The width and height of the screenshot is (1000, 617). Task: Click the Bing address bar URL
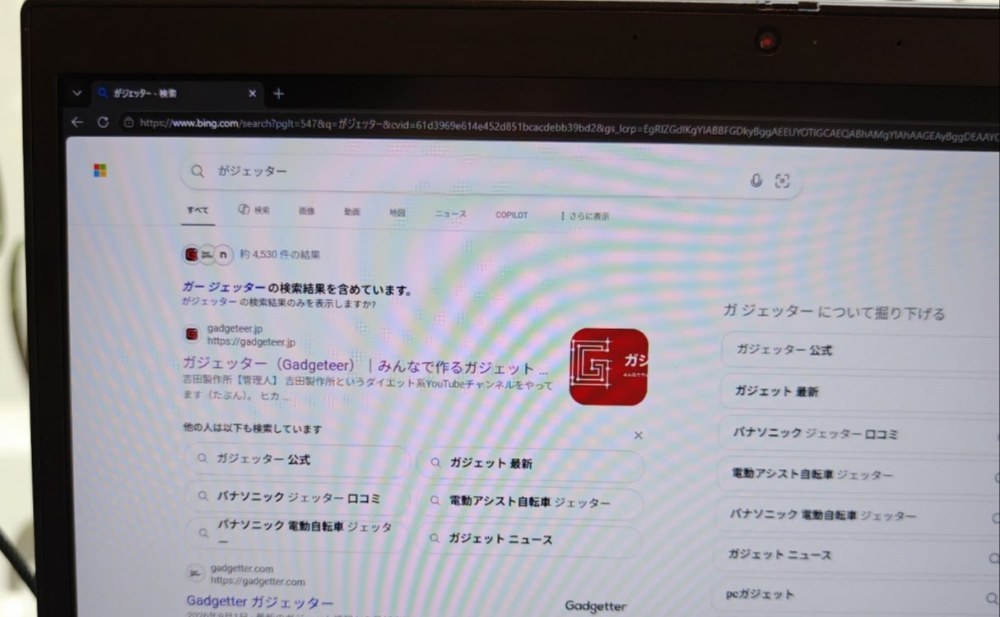pos(568,130)
